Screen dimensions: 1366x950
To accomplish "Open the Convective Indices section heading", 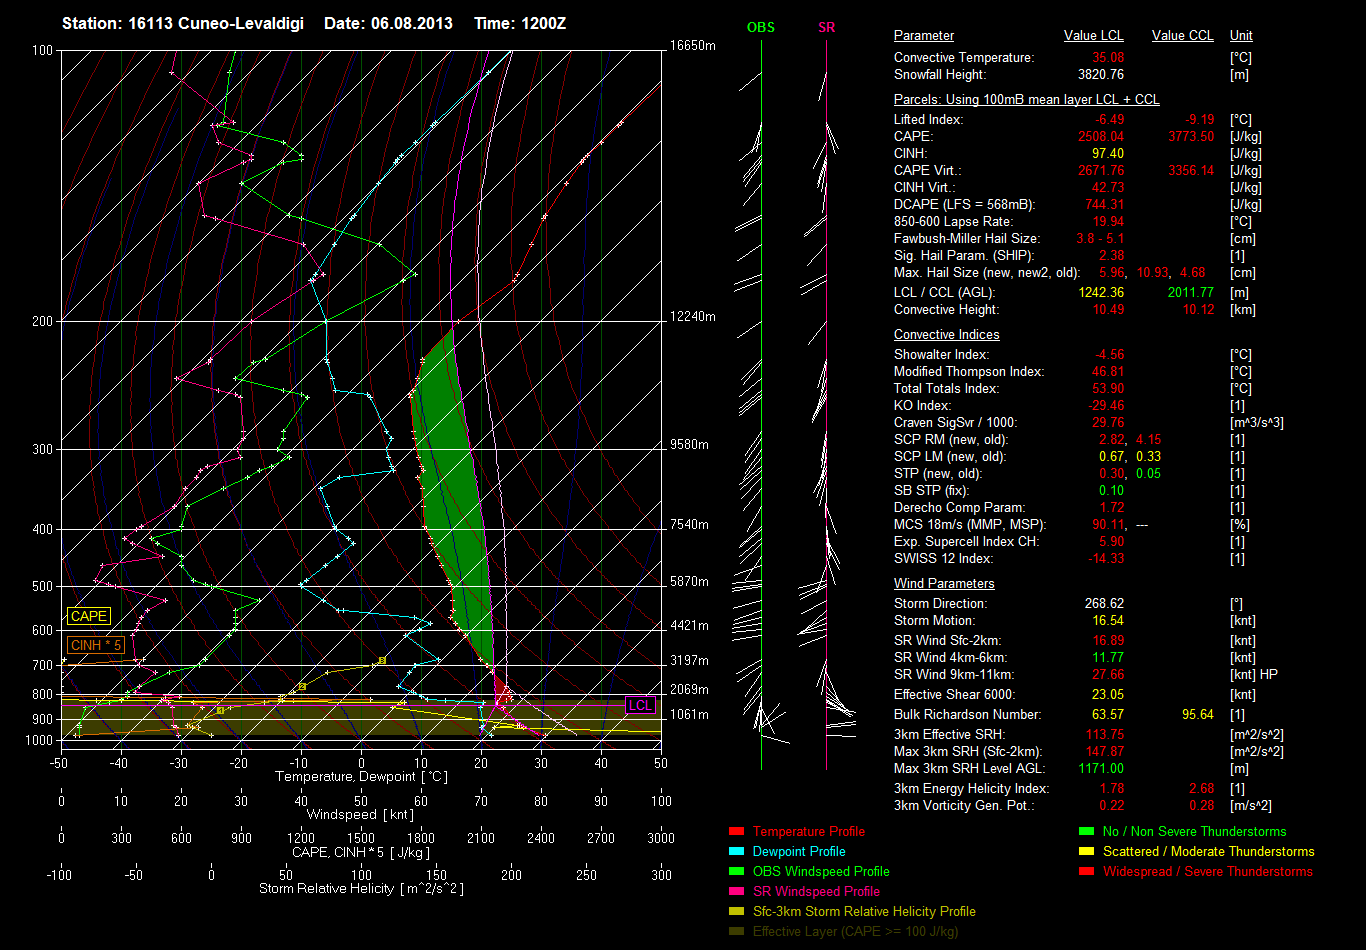I will pyautogui.click(x=946, y=335).
